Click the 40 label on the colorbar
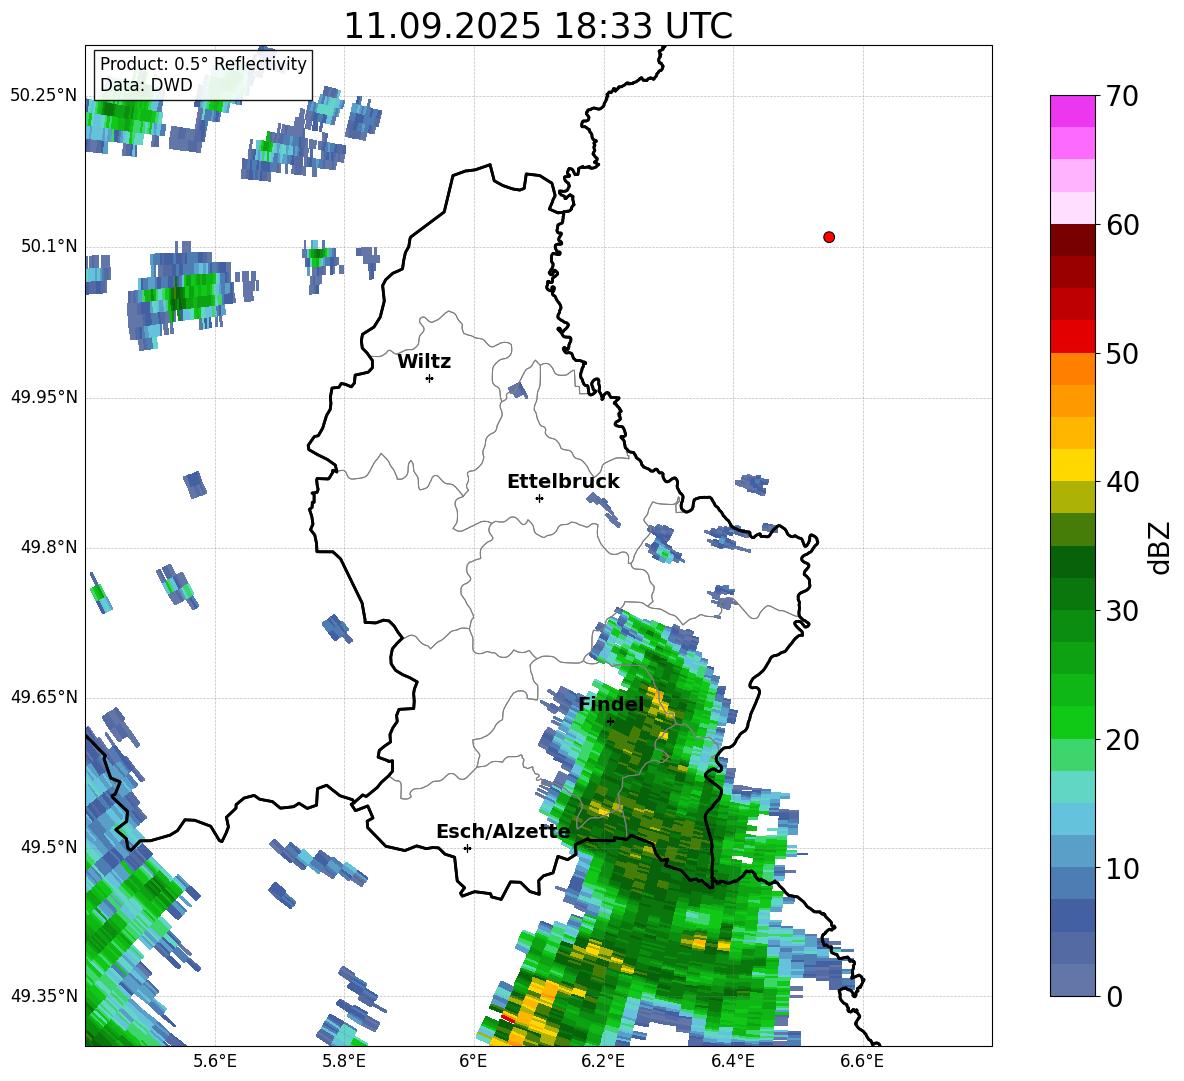Image resolution: width=1184 pixels, height=1081 pixels. [x=1121, y=482]
